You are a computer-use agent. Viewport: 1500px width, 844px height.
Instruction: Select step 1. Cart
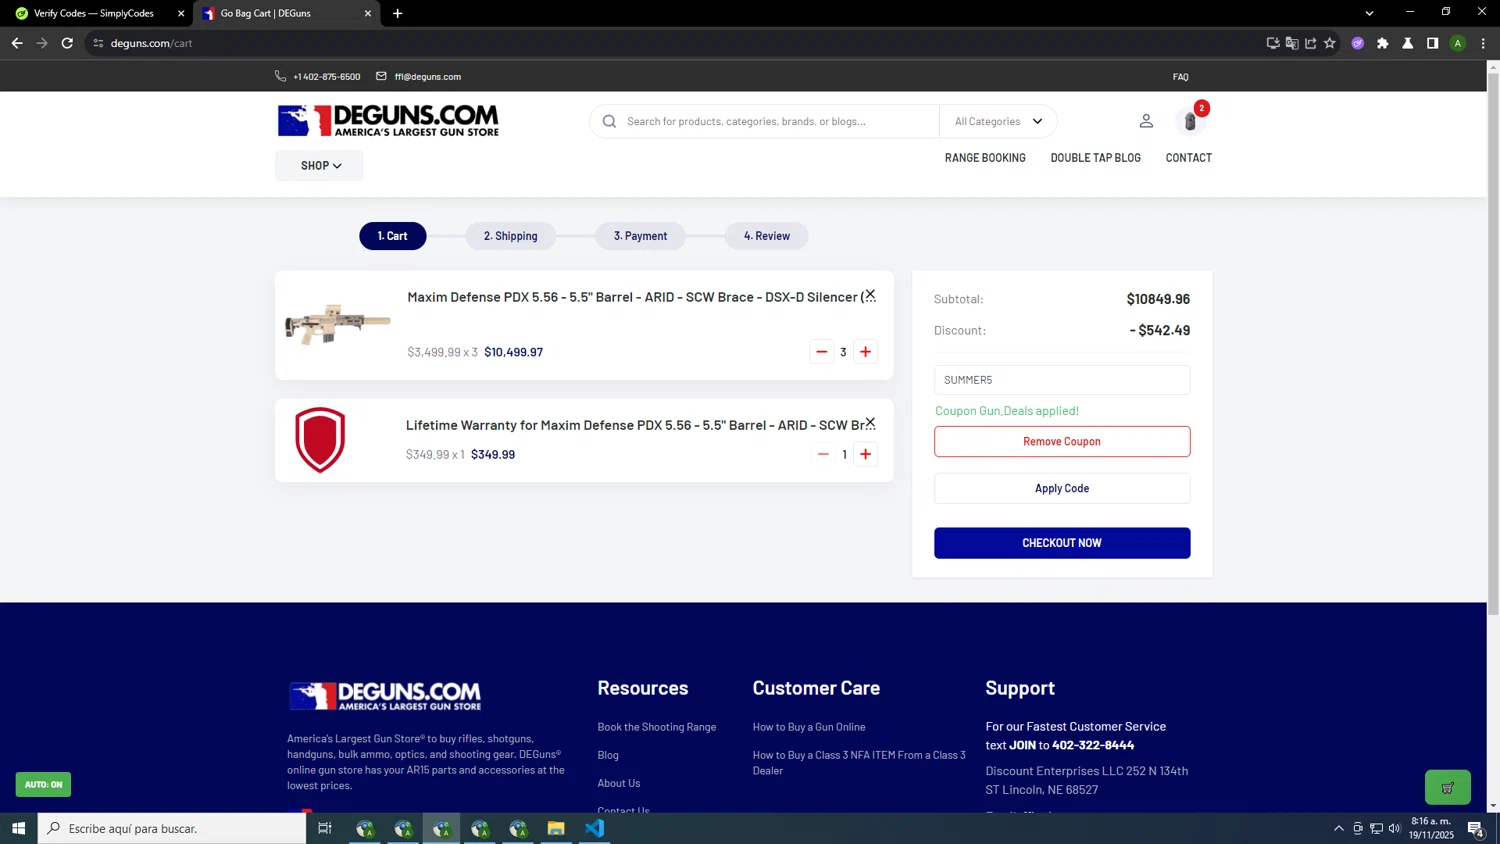pos(393,236)
